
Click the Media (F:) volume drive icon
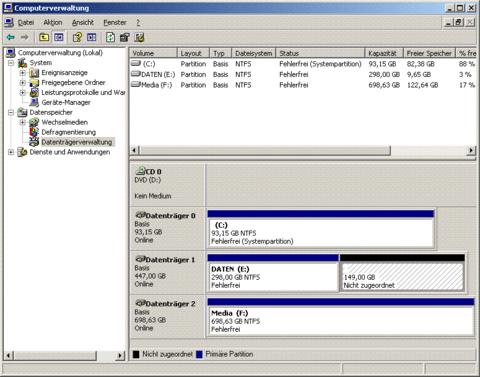click(x=136, y=84)
